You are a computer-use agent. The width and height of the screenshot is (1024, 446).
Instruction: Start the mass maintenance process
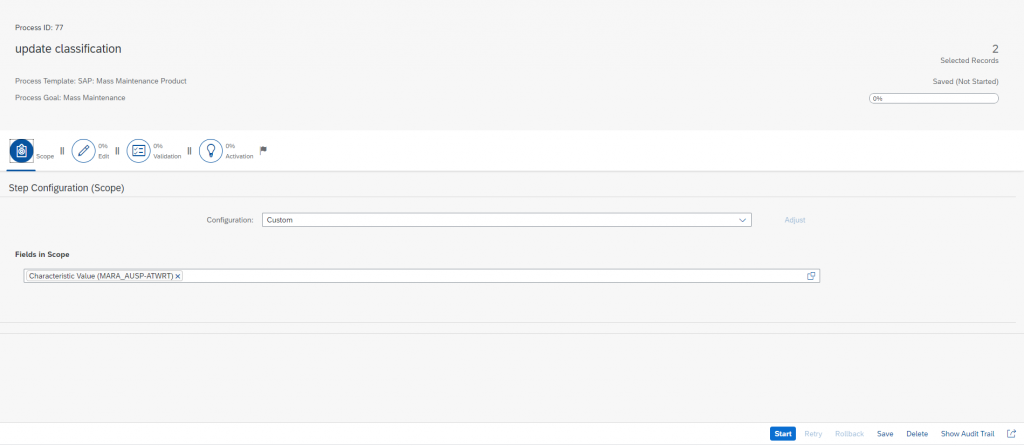tap(782, 434)
